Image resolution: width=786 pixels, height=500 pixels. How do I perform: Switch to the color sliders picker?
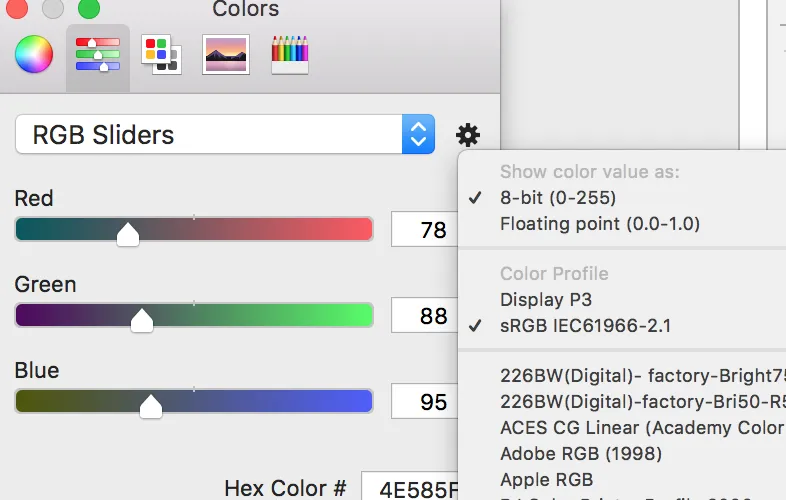click(98, 54)
